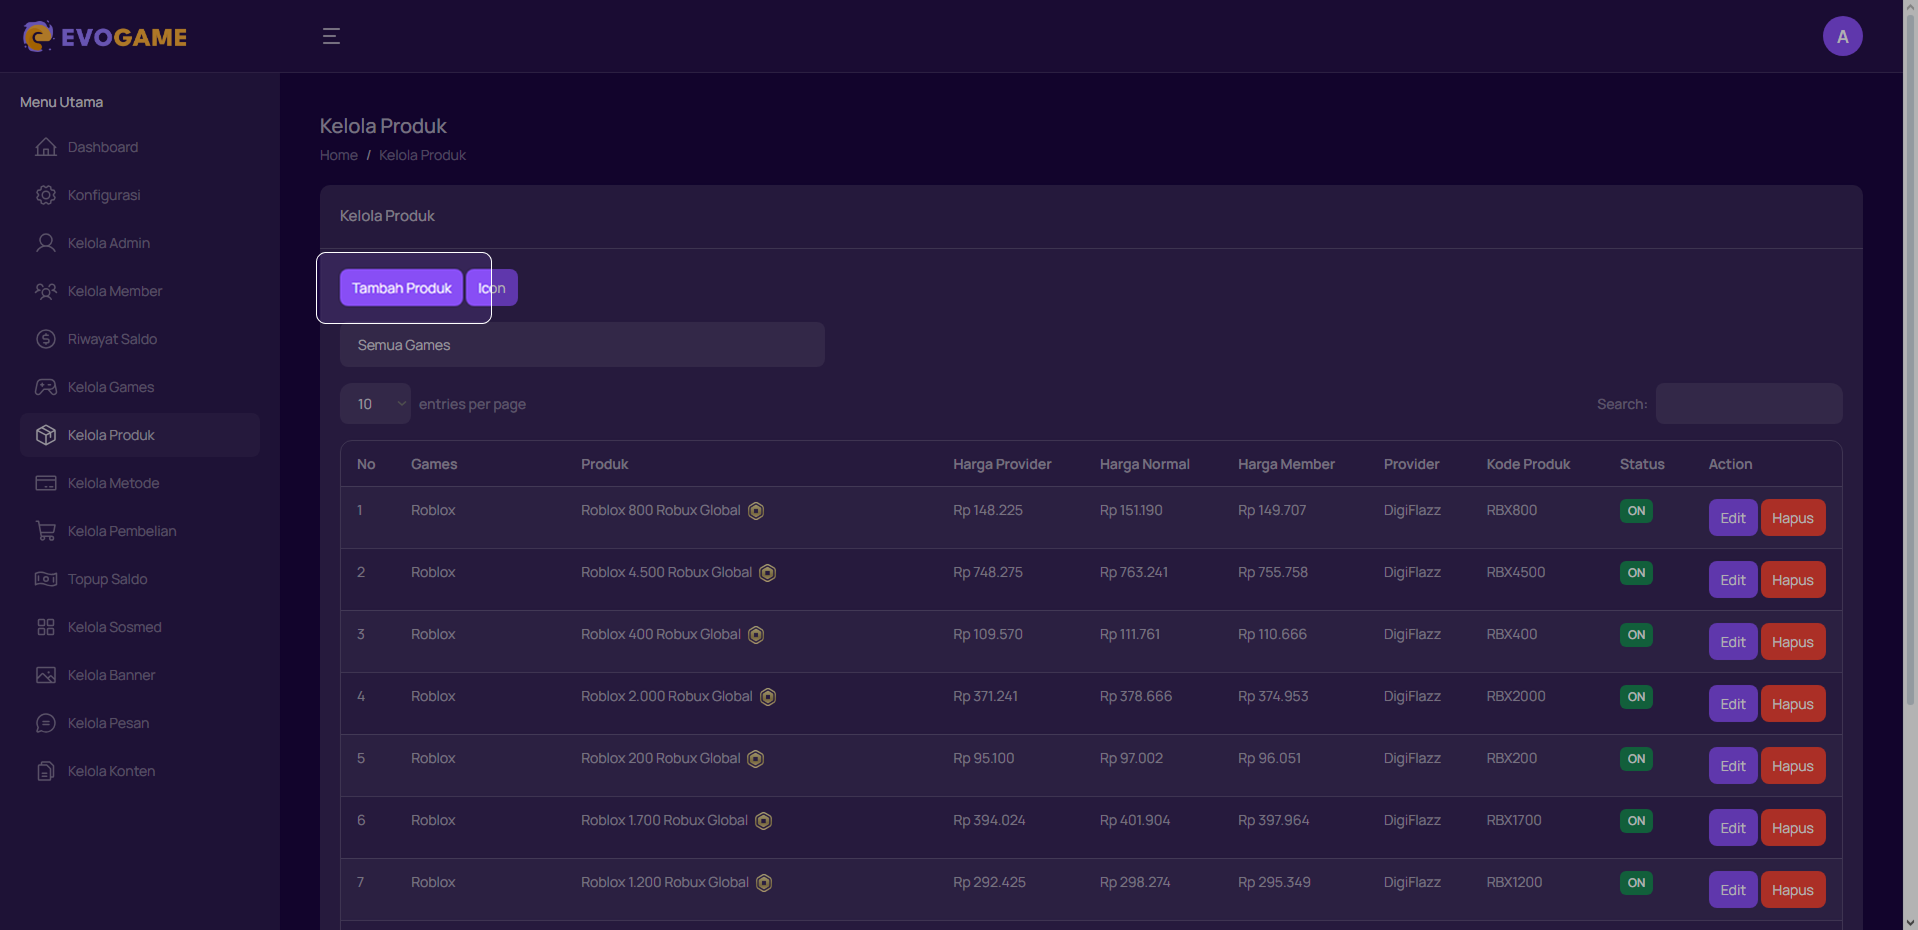This screenshot has width=1918, height=930.
Task: Click the Icon button
Action: tap(492, 288)
